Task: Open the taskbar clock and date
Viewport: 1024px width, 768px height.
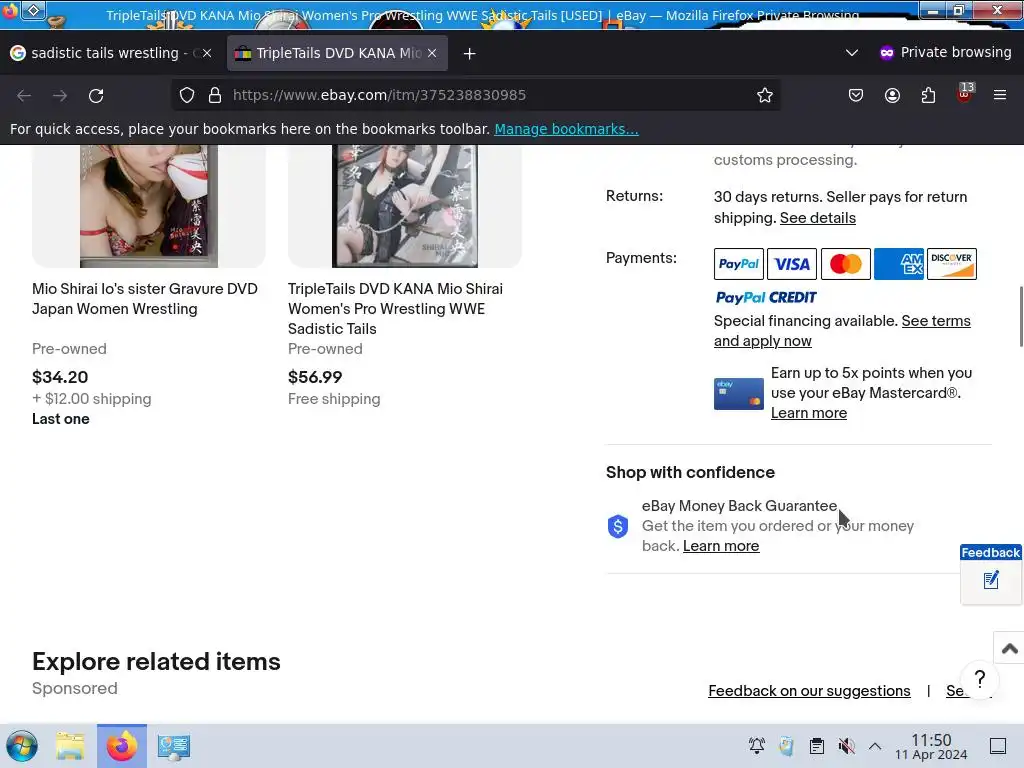Action: click(931, 746)
